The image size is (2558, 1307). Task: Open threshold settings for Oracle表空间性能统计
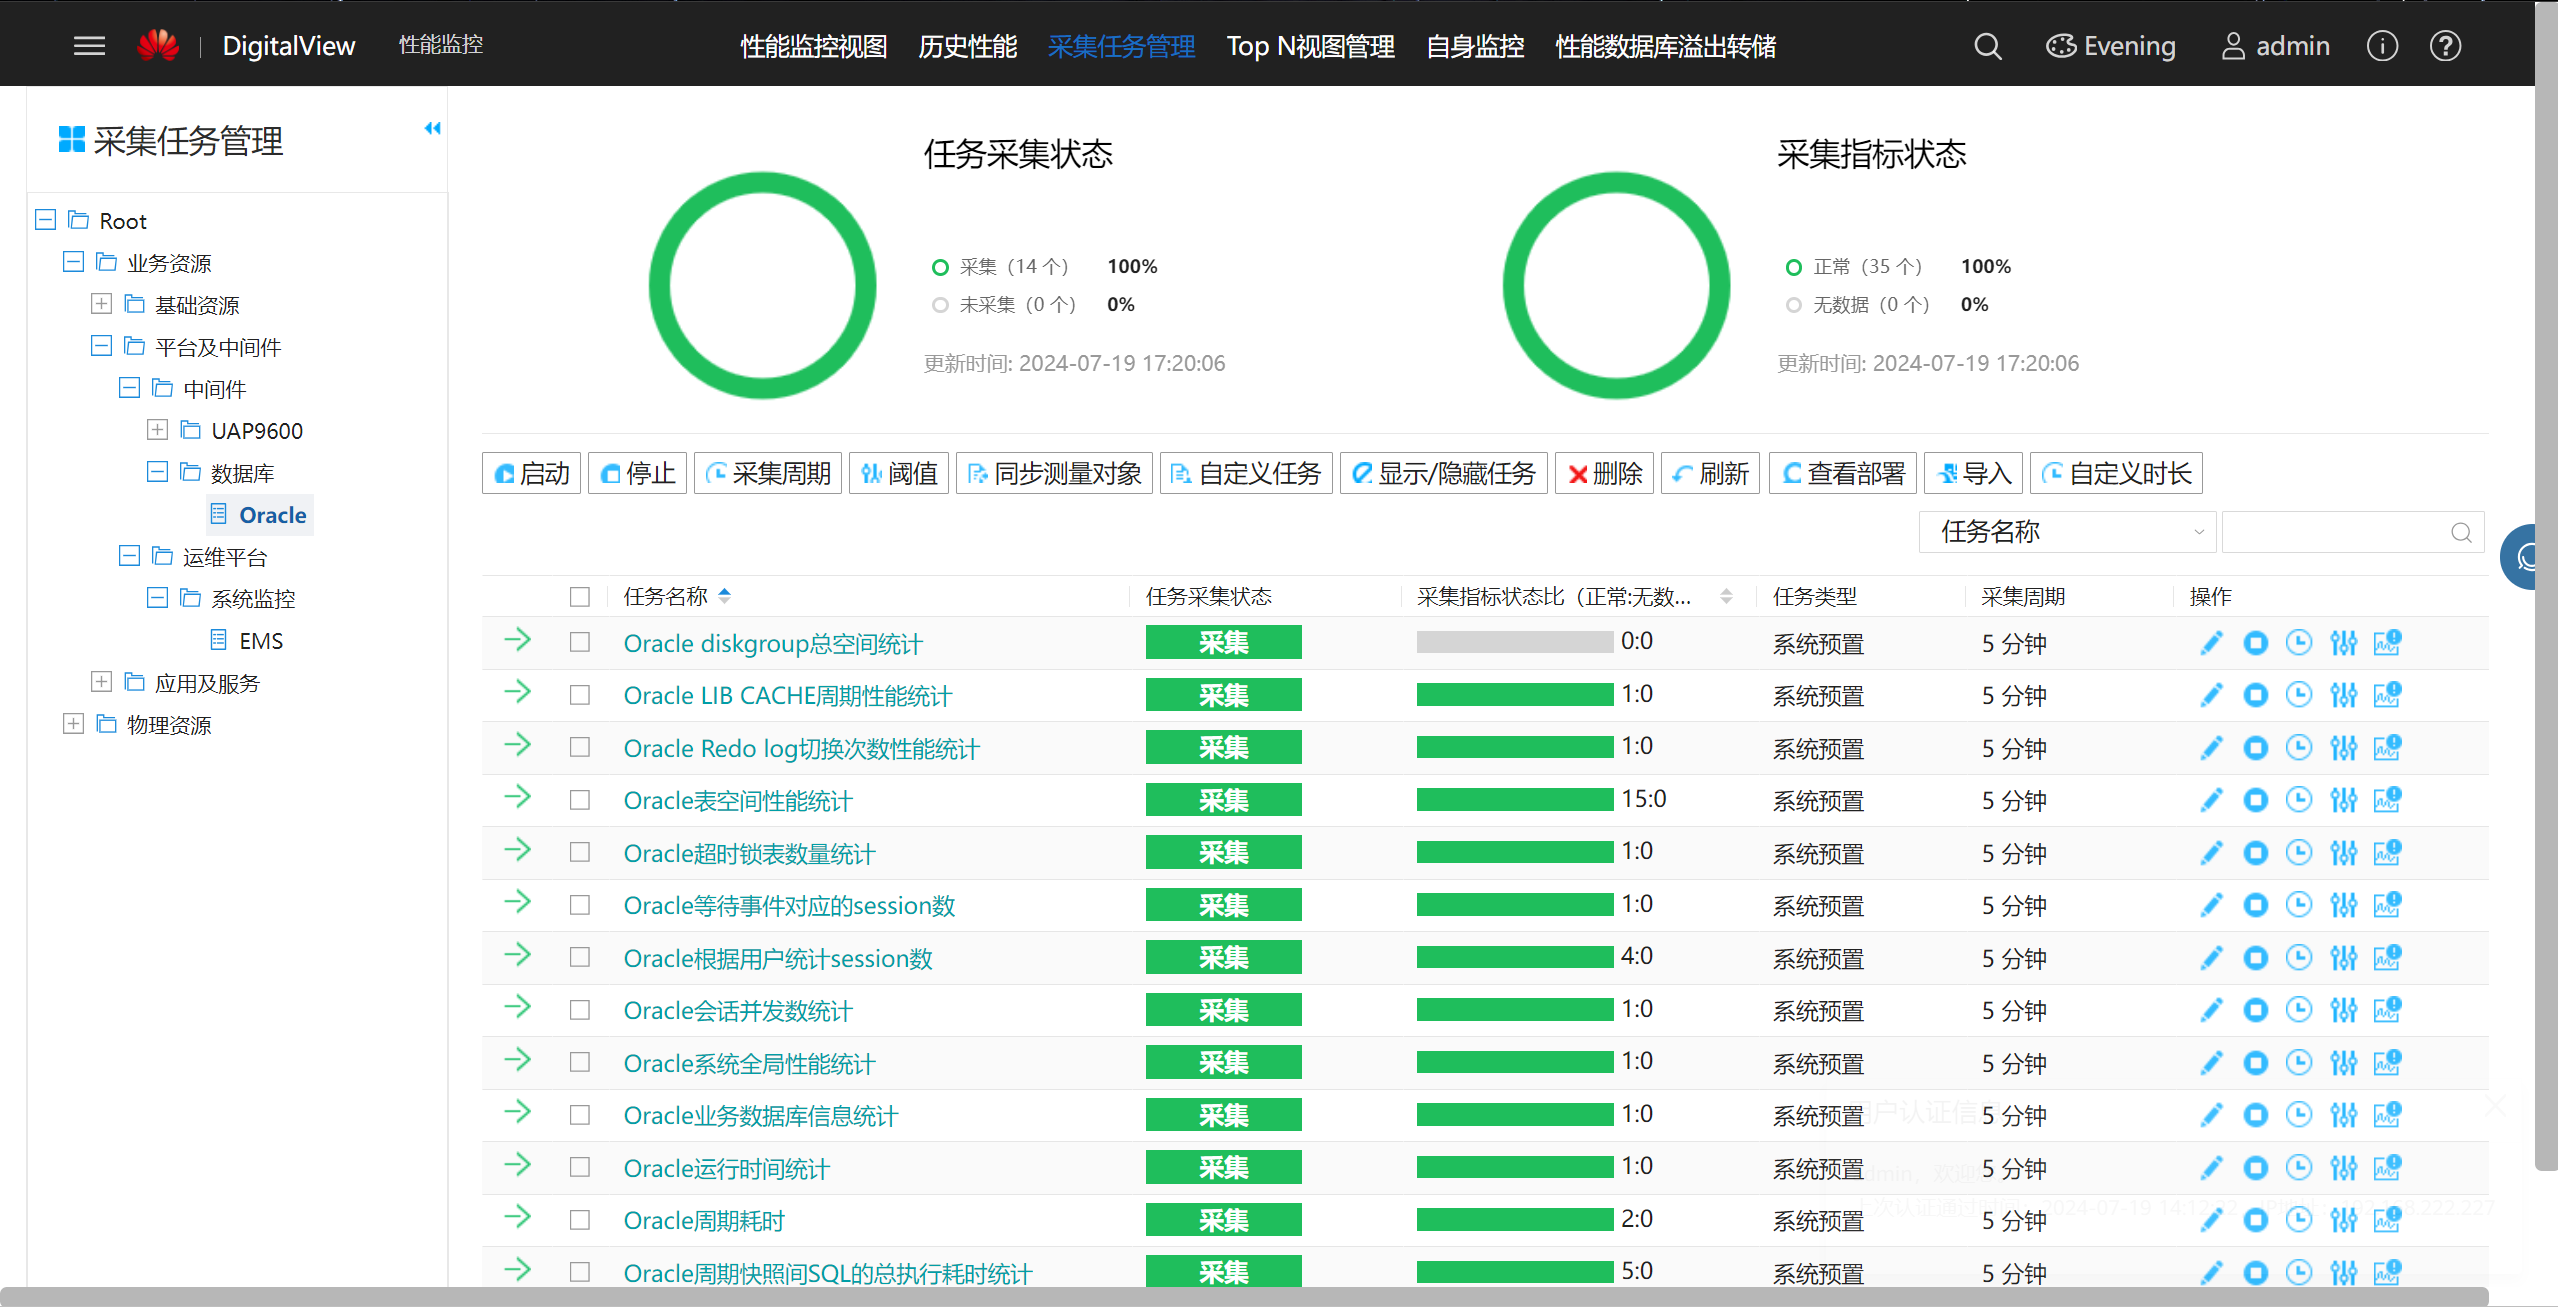pos(2343,800)
